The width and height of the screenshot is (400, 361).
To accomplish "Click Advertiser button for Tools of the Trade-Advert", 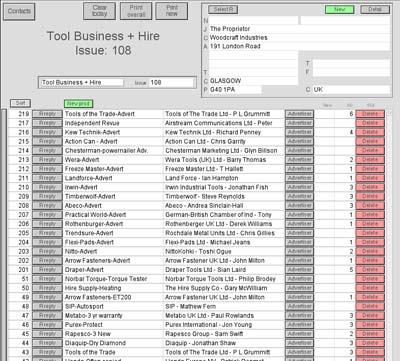I will tap(299, 114).
